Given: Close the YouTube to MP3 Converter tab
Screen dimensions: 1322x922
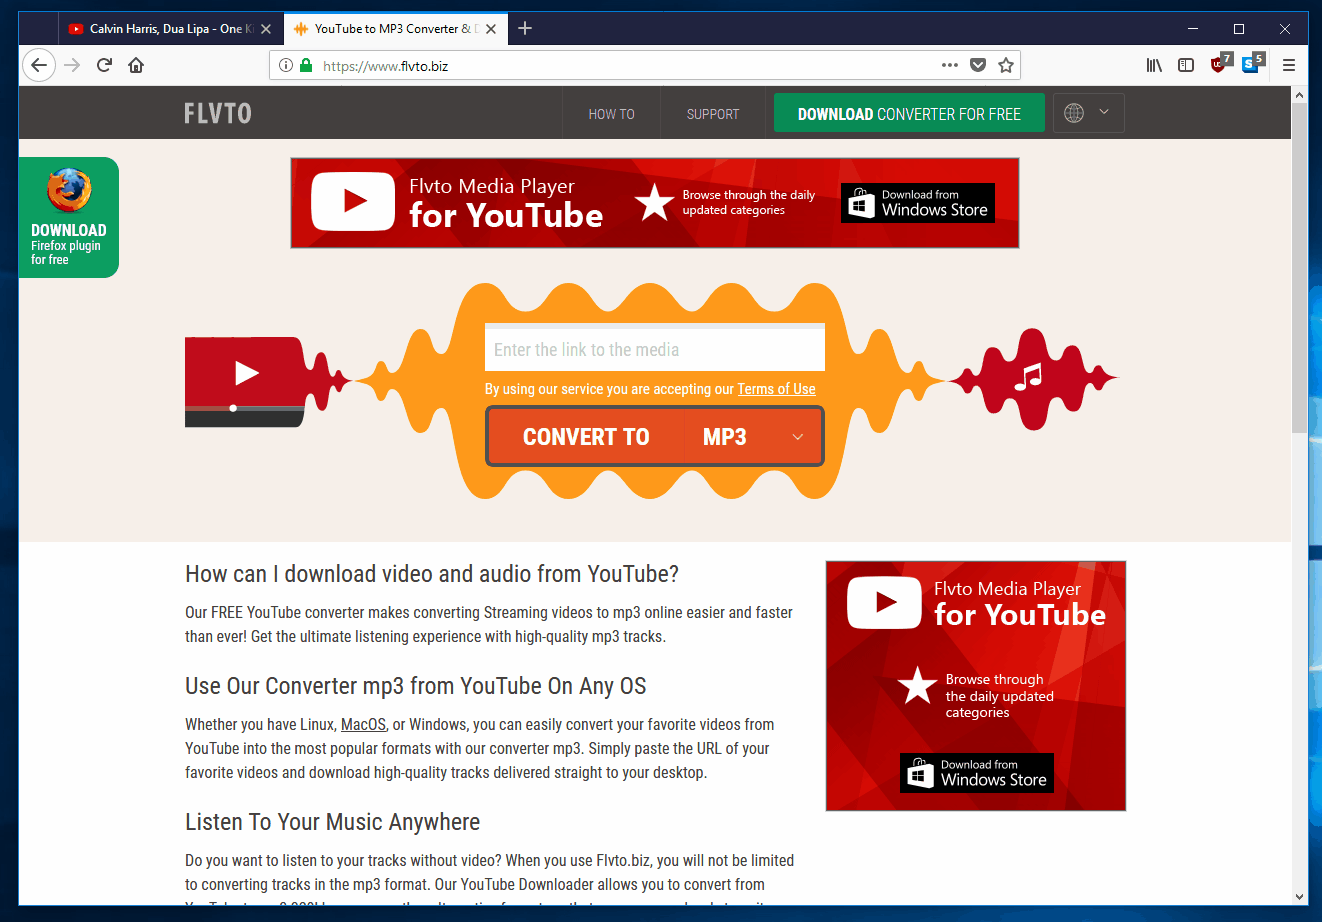Looking at the screenshot, I should 491,29.
